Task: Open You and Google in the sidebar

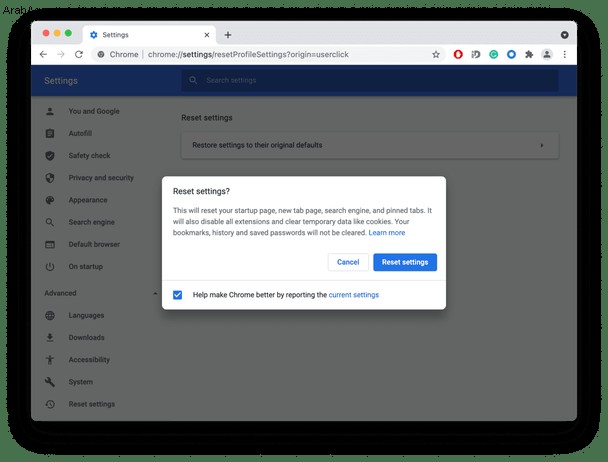Action: pyautogui.click(x=94, y=111)
